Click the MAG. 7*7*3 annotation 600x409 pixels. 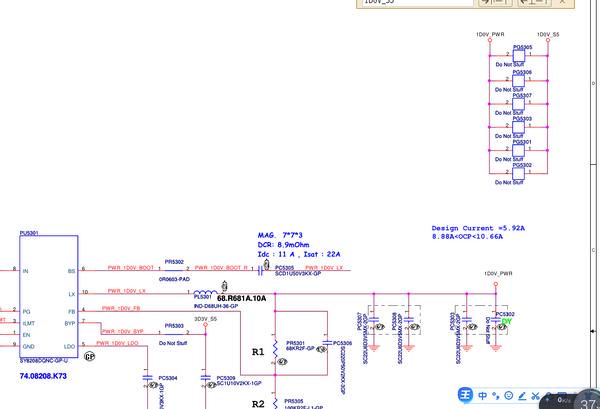click(x=280, y=235)
